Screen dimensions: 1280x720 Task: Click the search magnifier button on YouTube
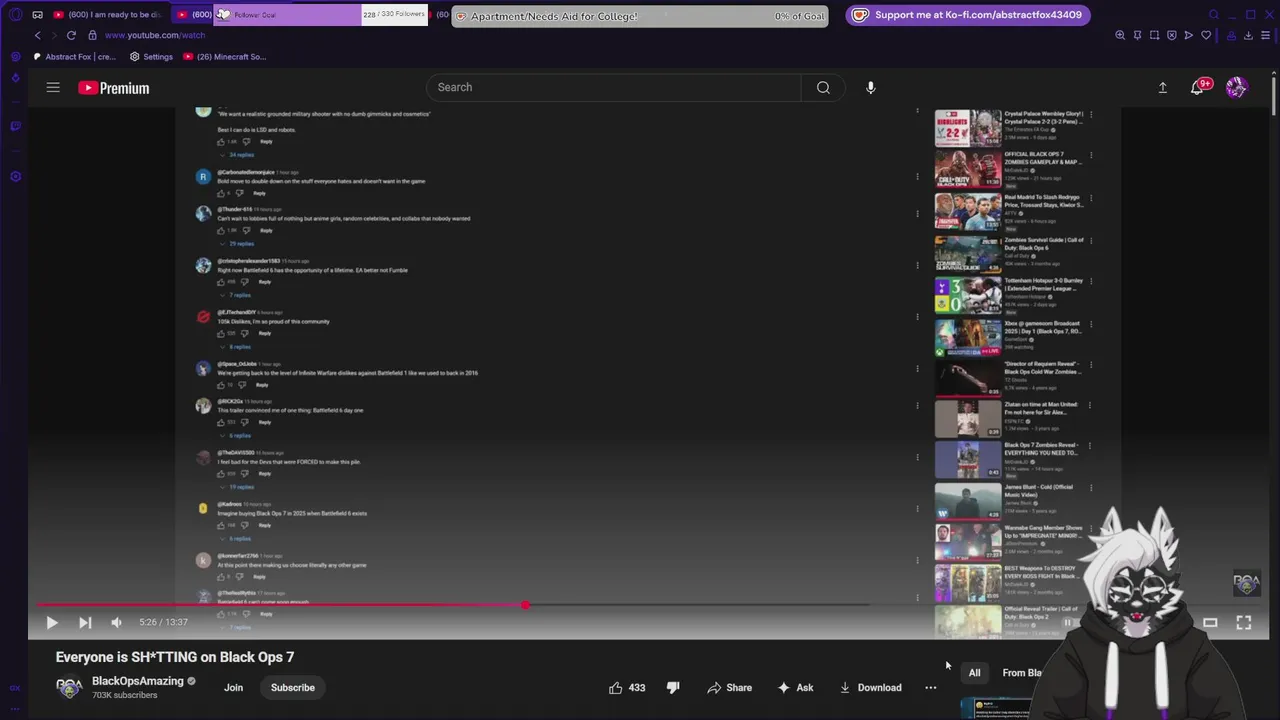point(823,88)
